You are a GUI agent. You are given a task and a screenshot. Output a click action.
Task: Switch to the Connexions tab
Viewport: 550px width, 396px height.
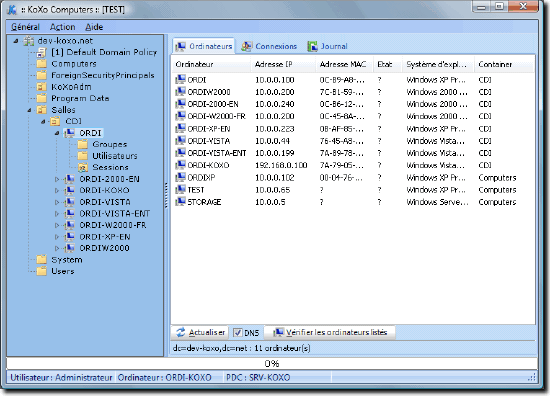pyautogui.click(x=269, y=46)
